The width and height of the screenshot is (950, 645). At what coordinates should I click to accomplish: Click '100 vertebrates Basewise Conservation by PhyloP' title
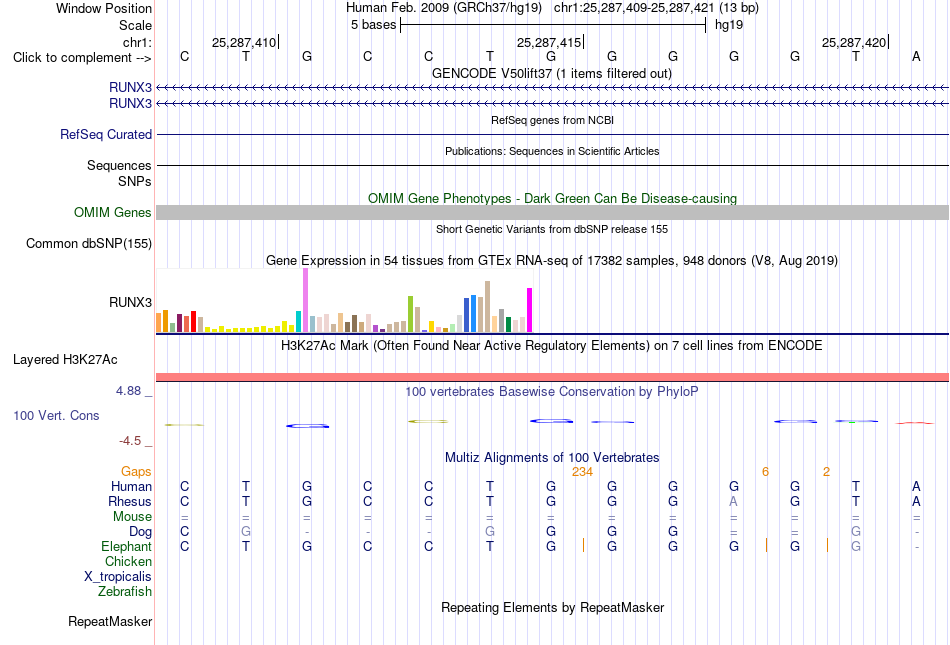(551, 391)
